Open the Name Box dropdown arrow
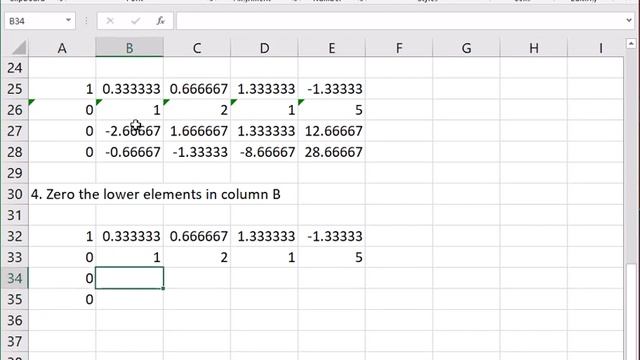The height and width of the screenshot is (360, 640). [68, 20]
